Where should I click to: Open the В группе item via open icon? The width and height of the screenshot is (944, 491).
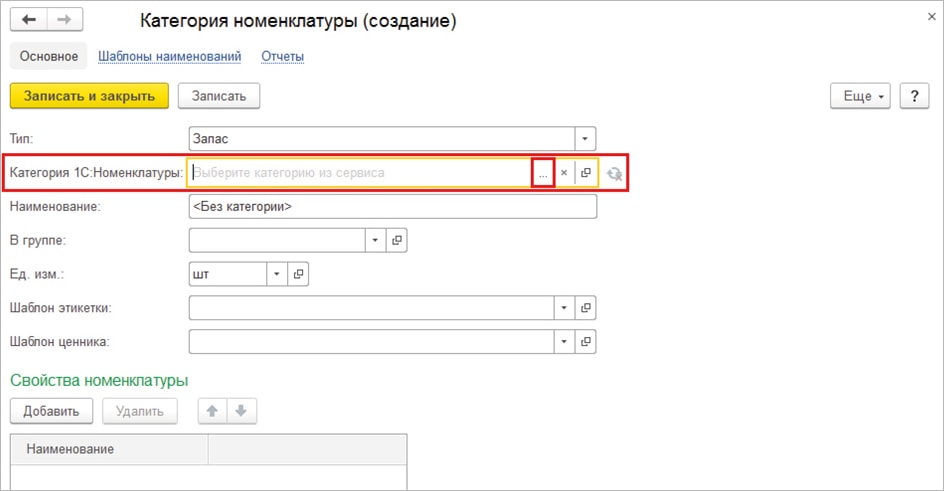coord(397,241)
